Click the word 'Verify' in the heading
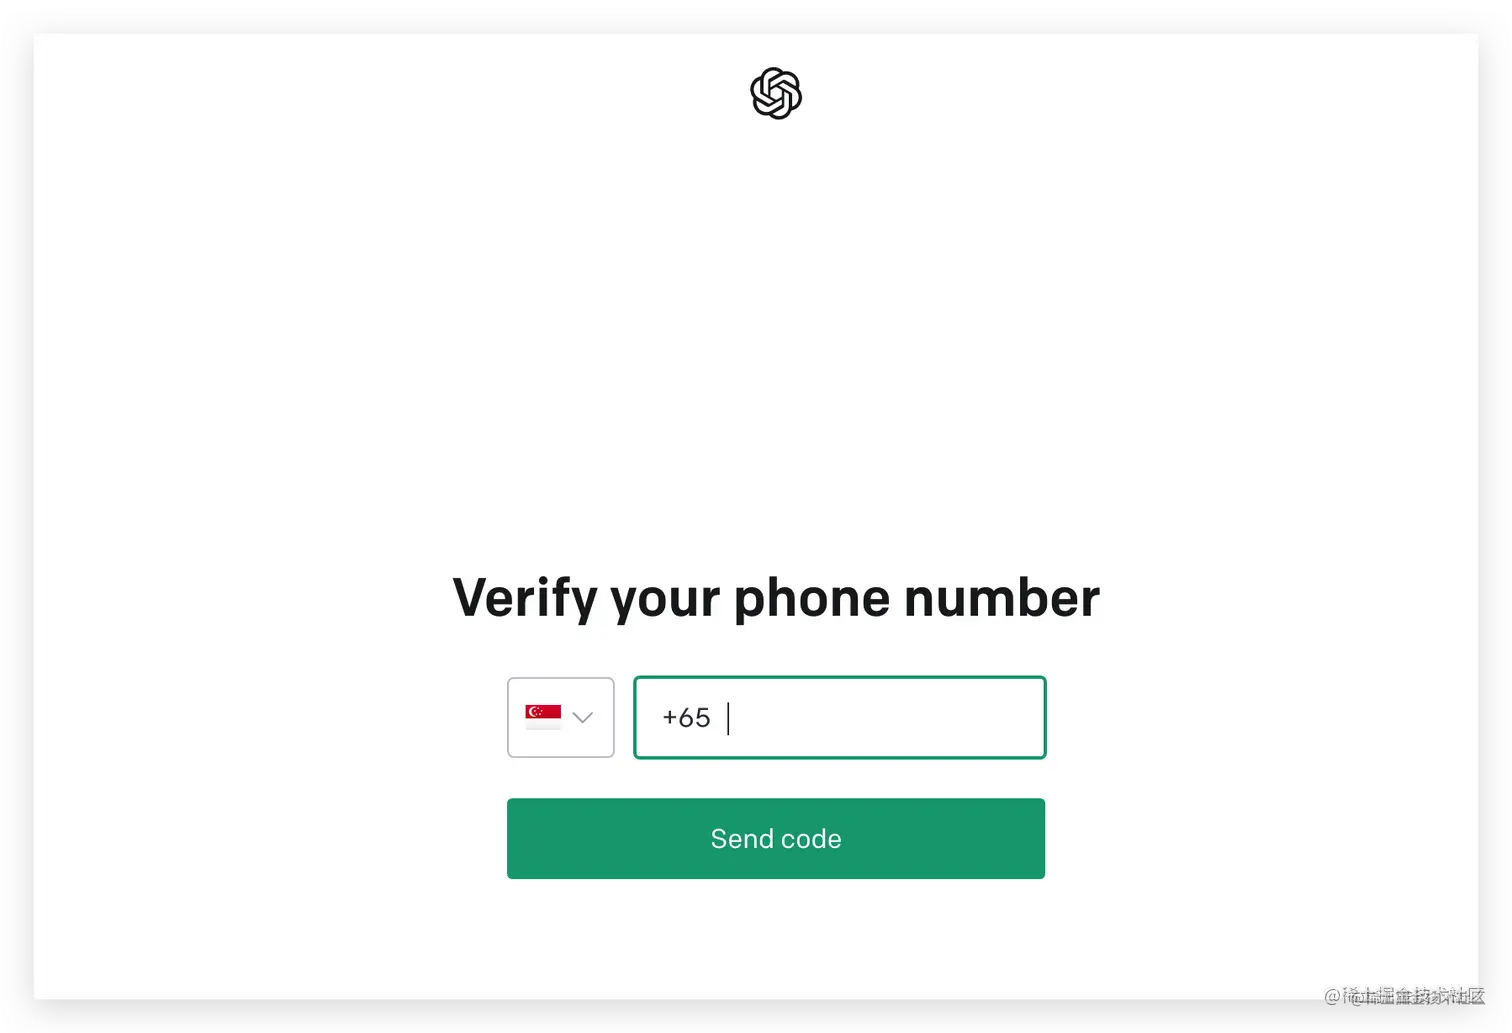Viewport: 1512px width, 1033px height. 526,598
